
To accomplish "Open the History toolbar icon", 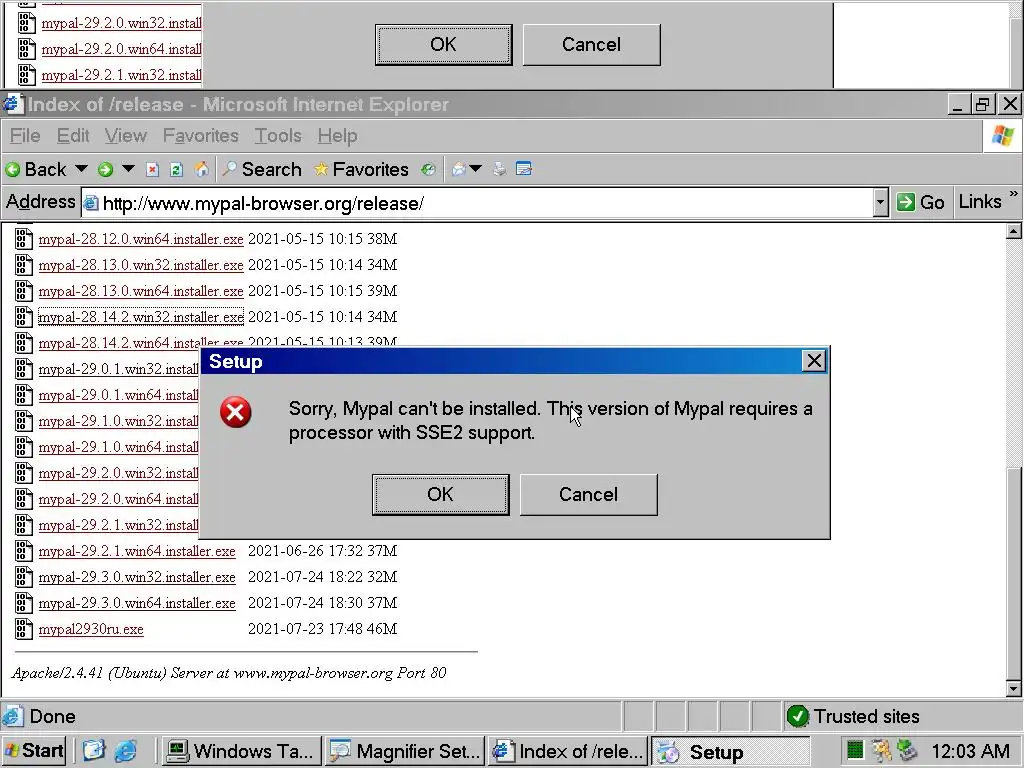I will tap(428, 170).
